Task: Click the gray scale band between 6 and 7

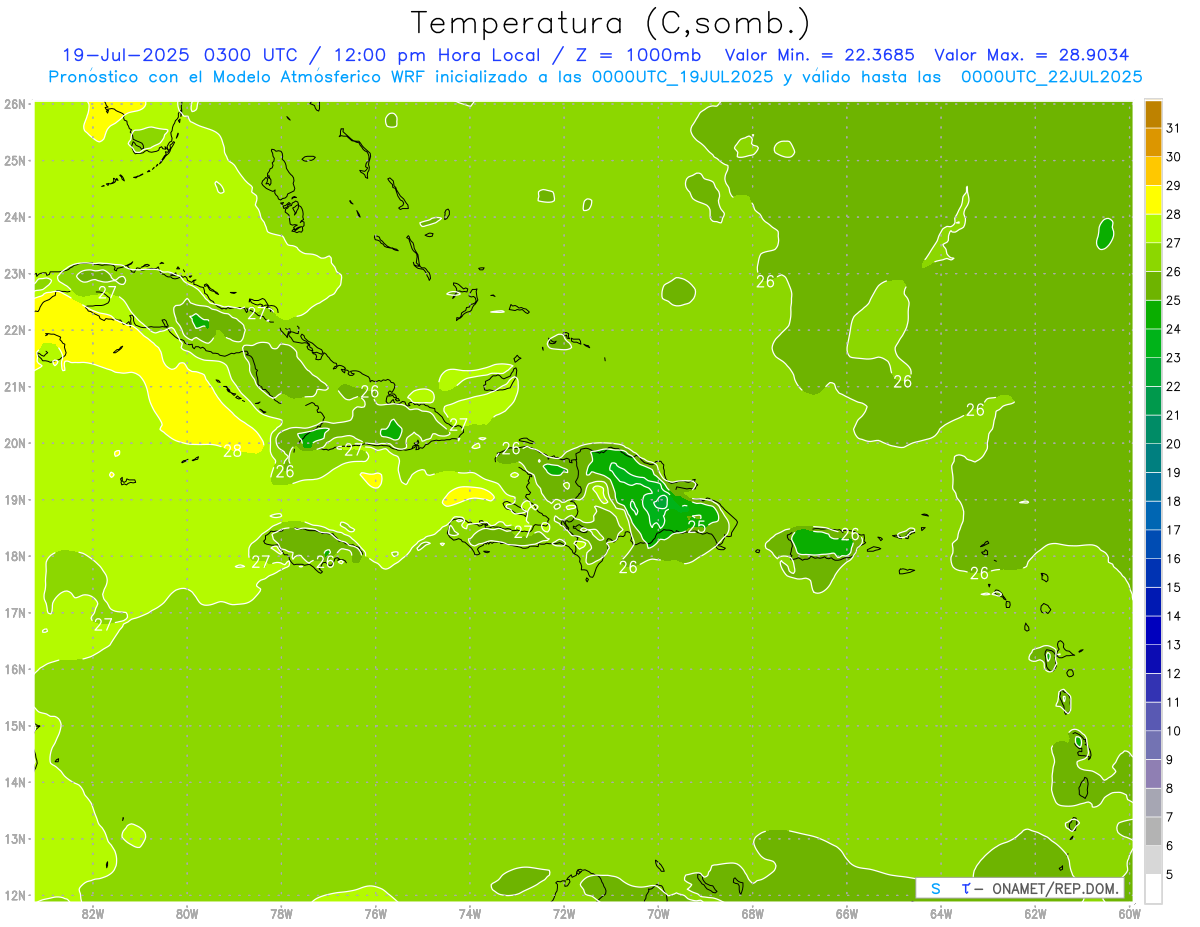Action: (1153, 831)
